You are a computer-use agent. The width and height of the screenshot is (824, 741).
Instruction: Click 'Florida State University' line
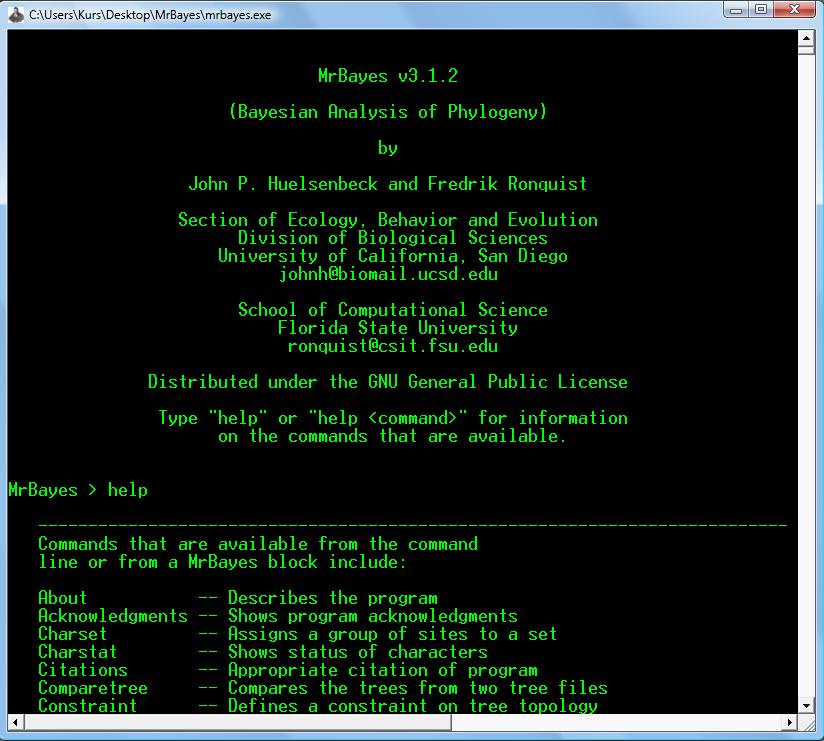(398, 328)
